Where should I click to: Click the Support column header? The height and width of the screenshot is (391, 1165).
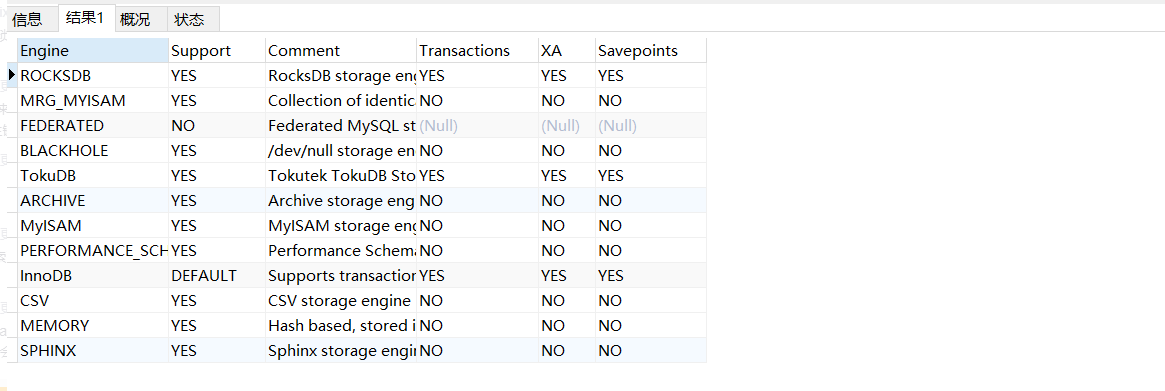pos(217,51)
